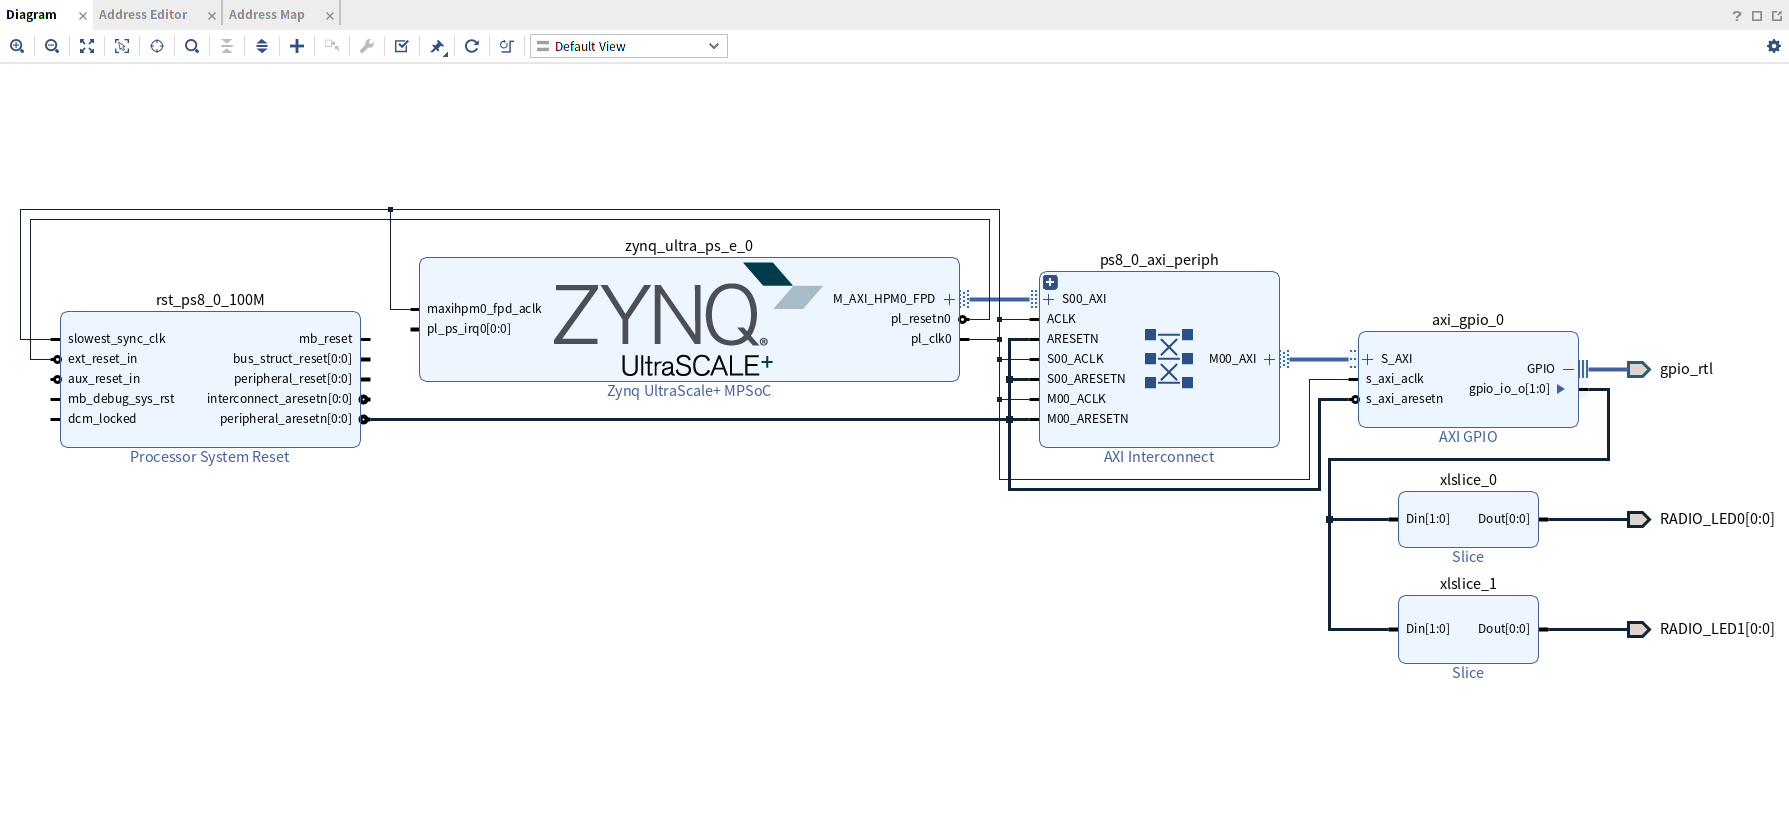Click the Regenerate Layout refresh icon
The image size is (1789, 820).
[x=472, y=46]
